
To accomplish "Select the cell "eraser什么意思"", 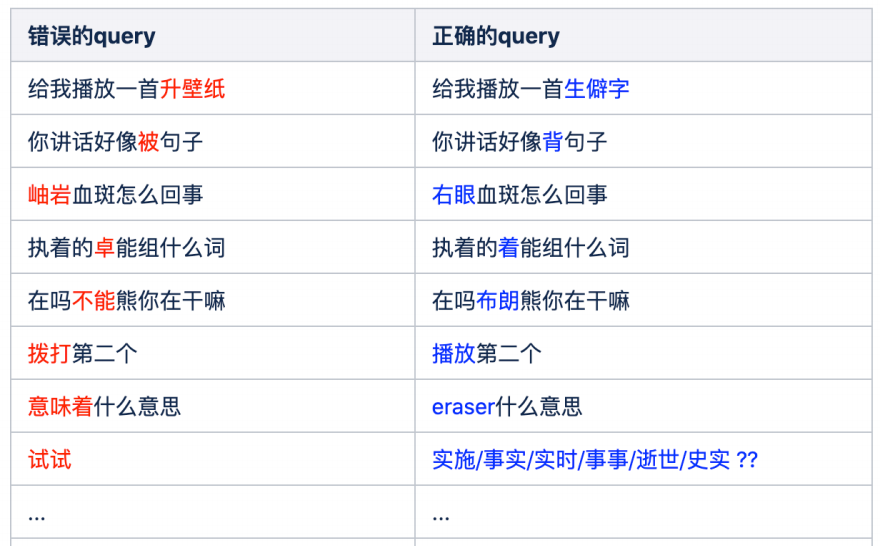I will pyautogui.click(x=644, y=406).
